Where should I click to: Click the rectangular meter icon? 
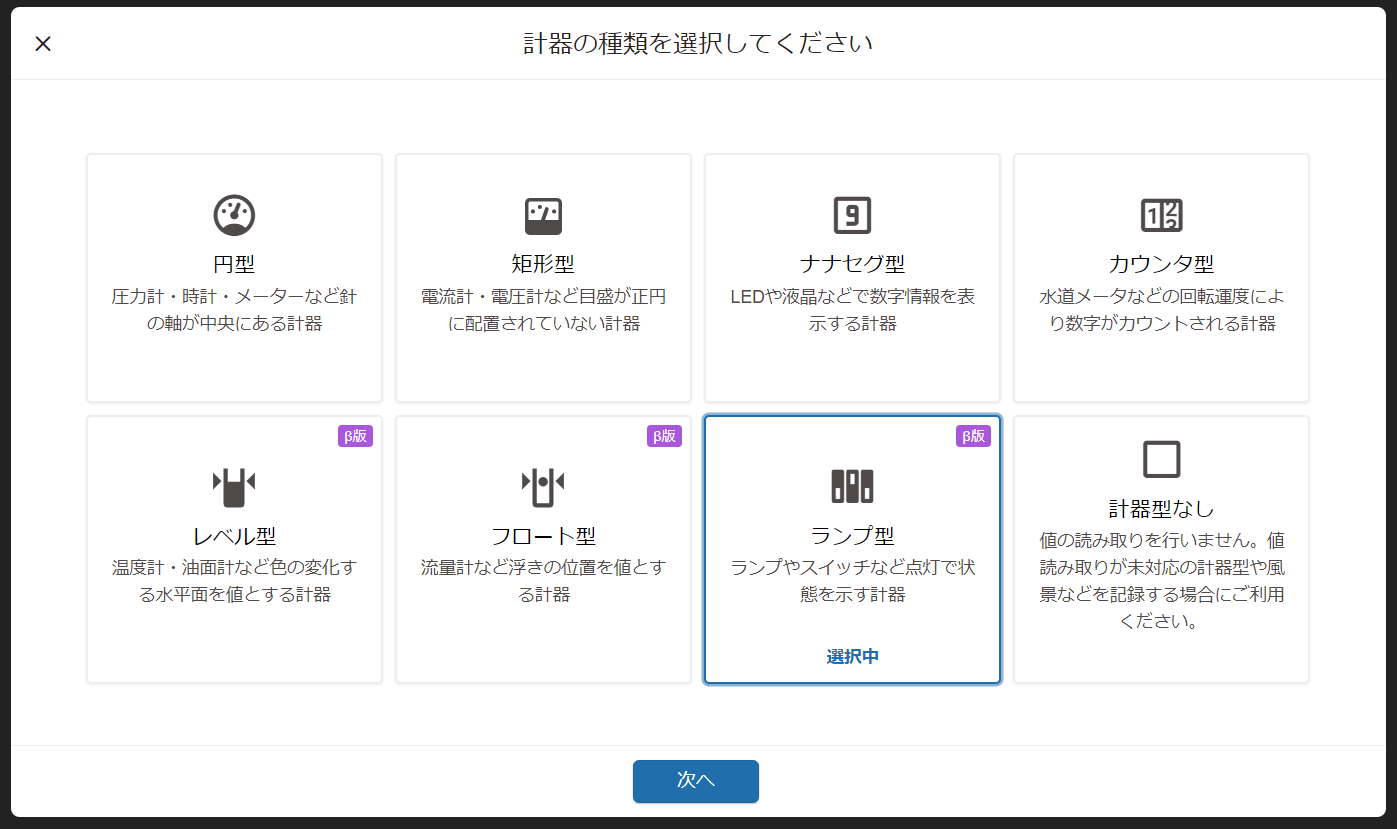coord(543,215)
